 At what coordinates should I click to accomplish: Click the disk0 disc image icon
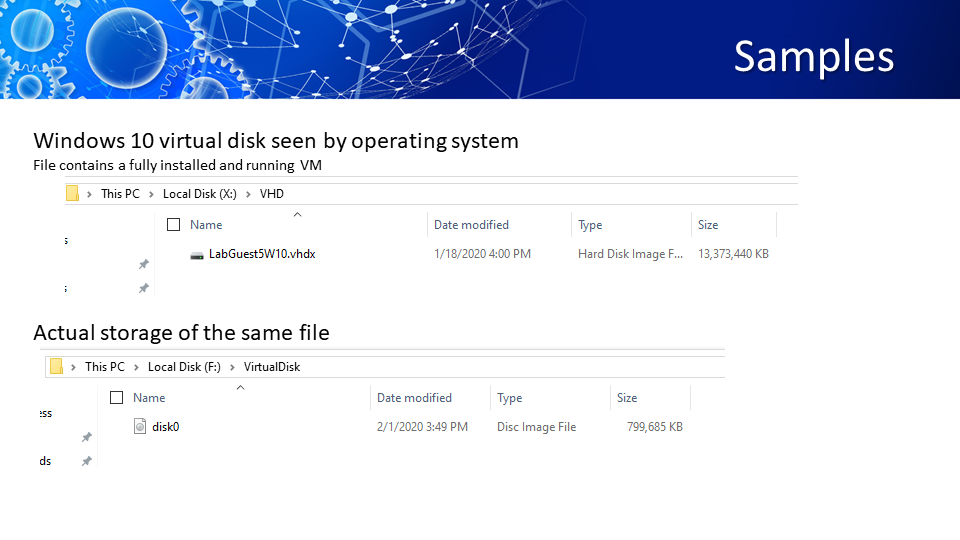[x=140, y=426]
